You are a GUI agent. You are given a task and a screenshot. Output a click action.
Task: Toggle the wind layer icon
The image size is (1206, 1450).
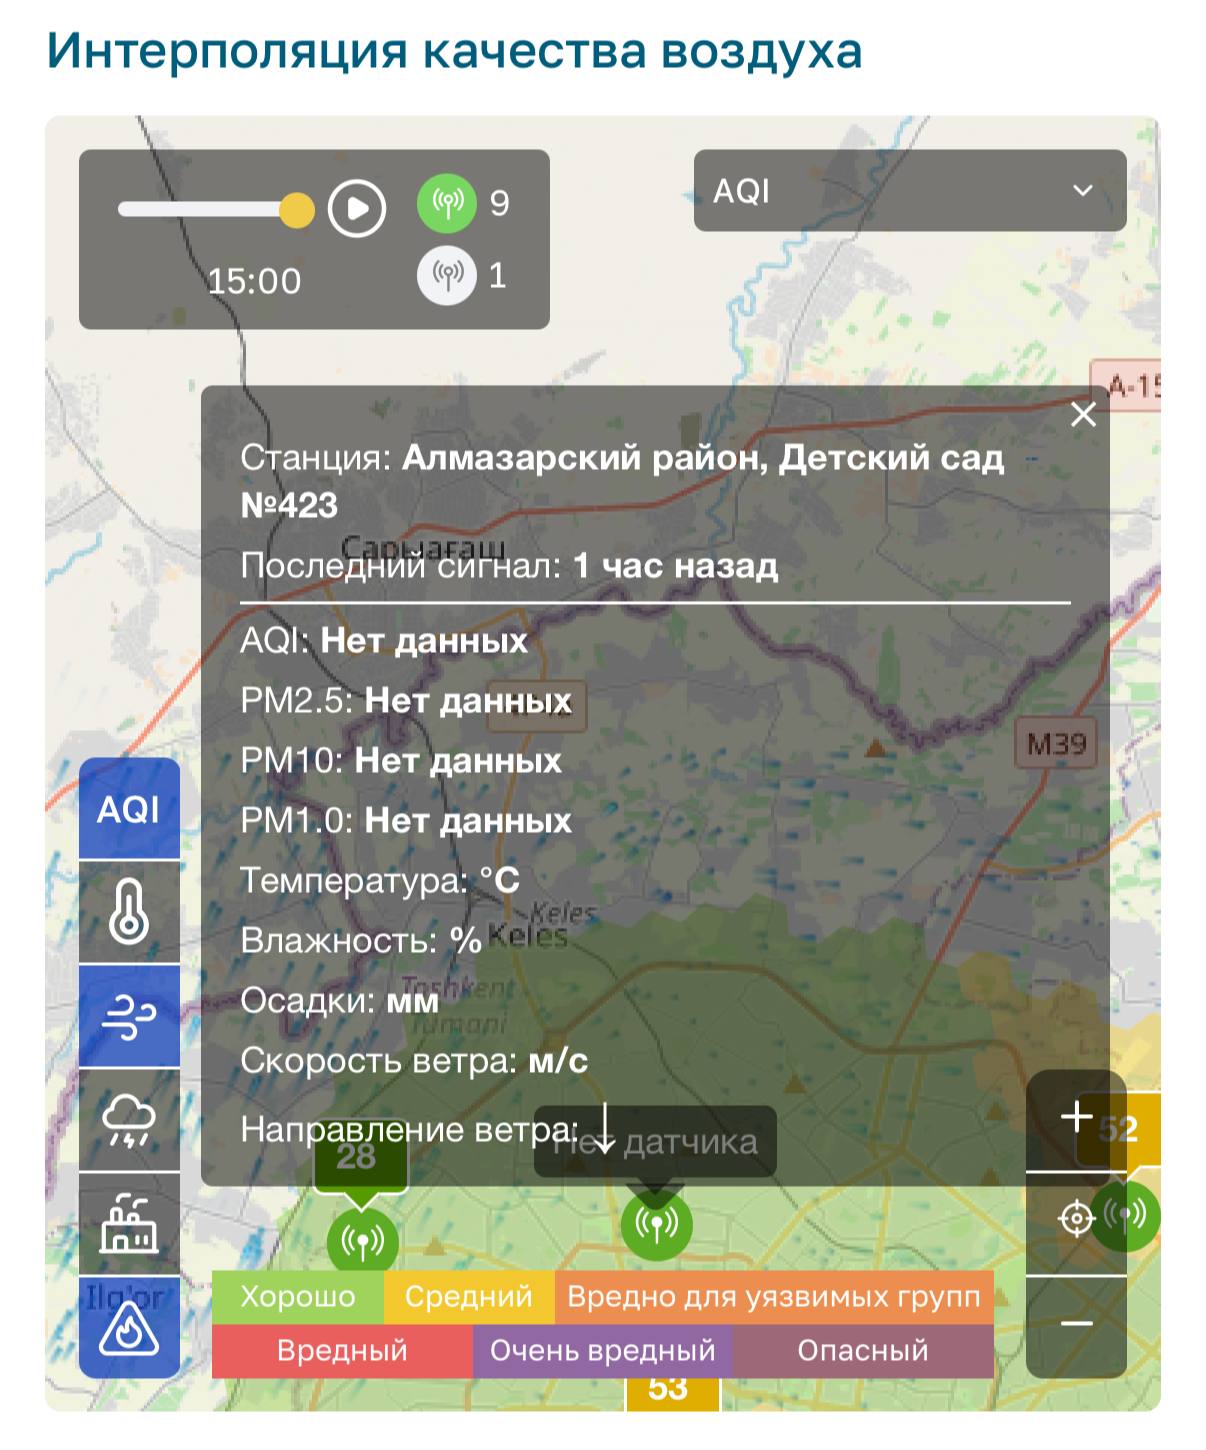click(x=129, y=1016)
